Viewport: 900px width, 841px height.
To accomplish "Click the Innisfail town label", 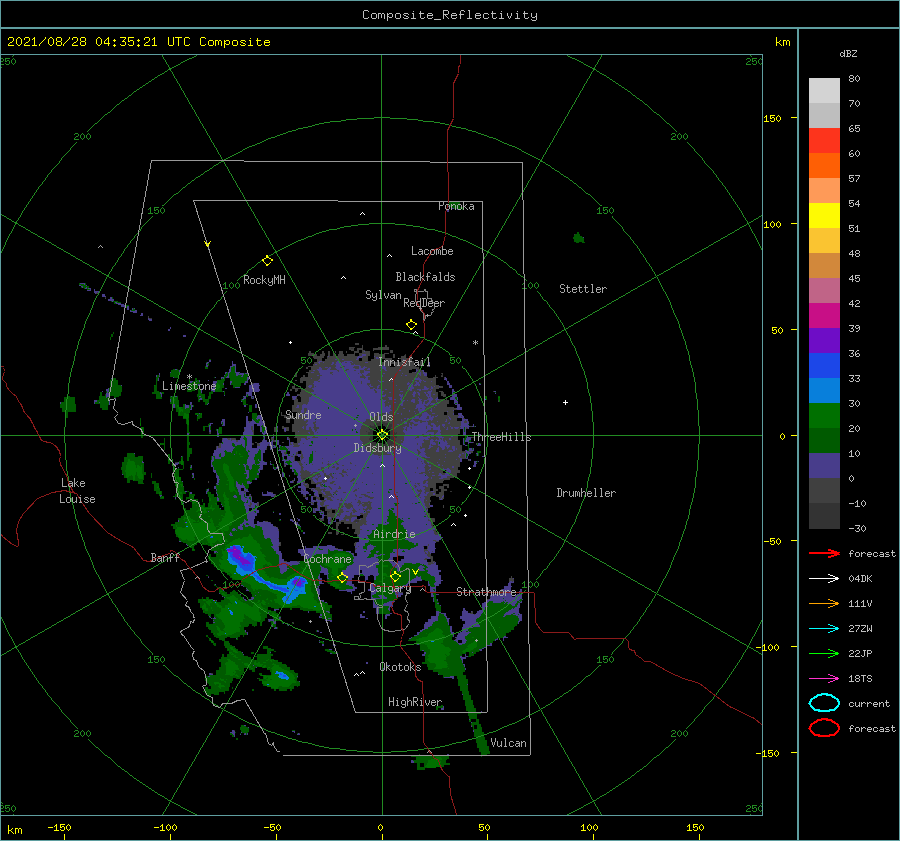I will pos(404,362).
